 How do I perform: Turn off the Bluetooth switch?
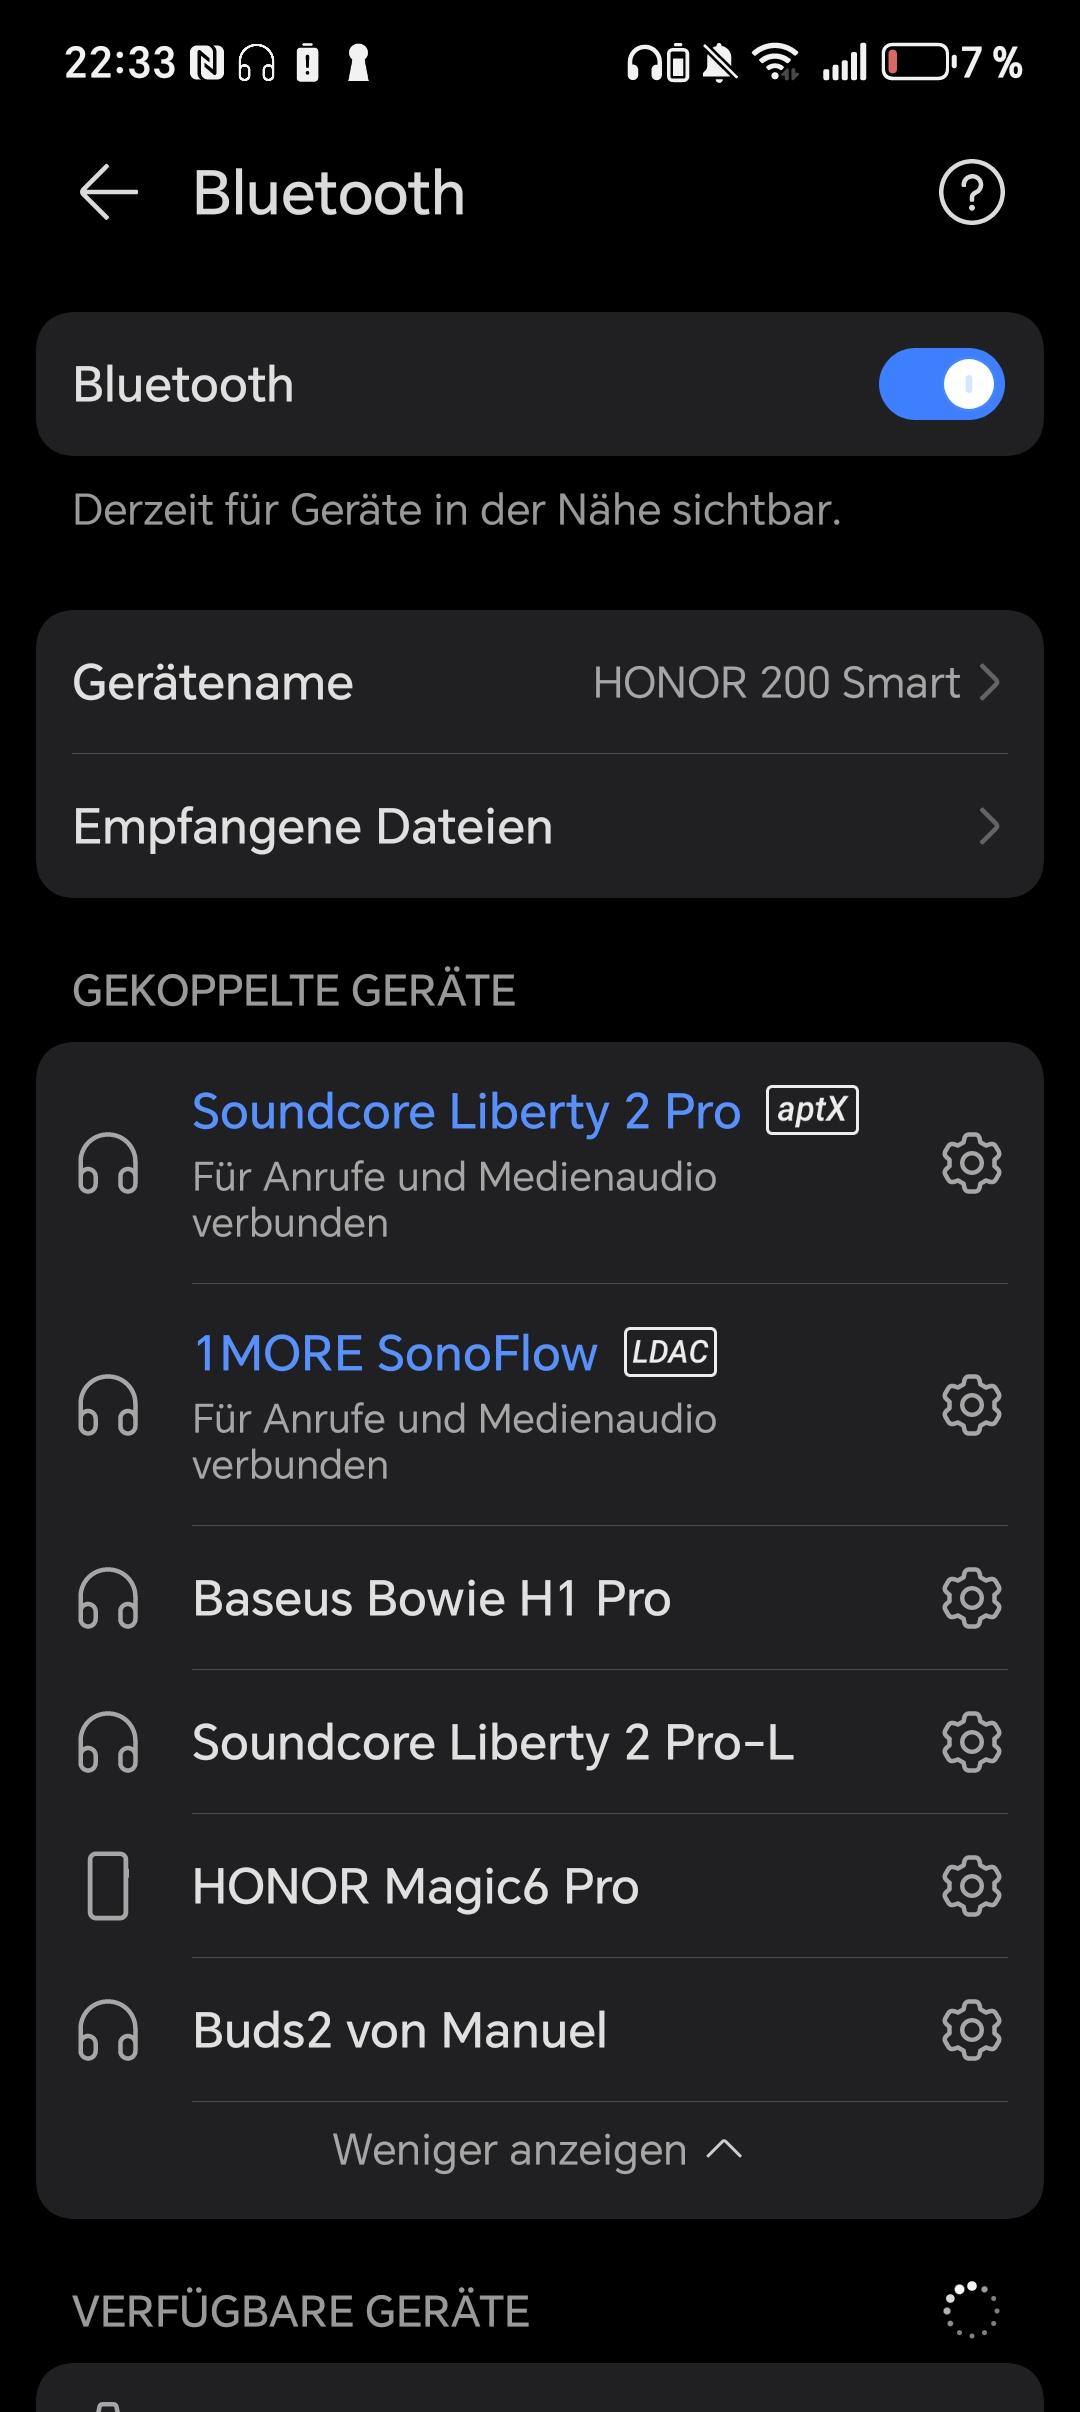click(x=941, y=384)
